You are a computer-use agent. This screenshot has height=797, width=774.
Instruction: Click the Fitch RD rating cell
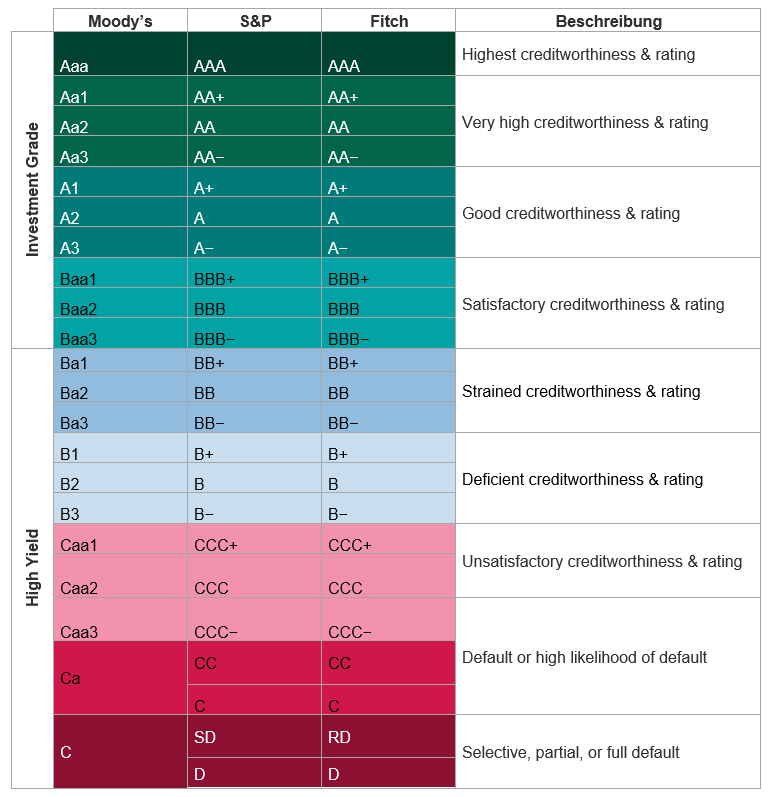[388, 737]
